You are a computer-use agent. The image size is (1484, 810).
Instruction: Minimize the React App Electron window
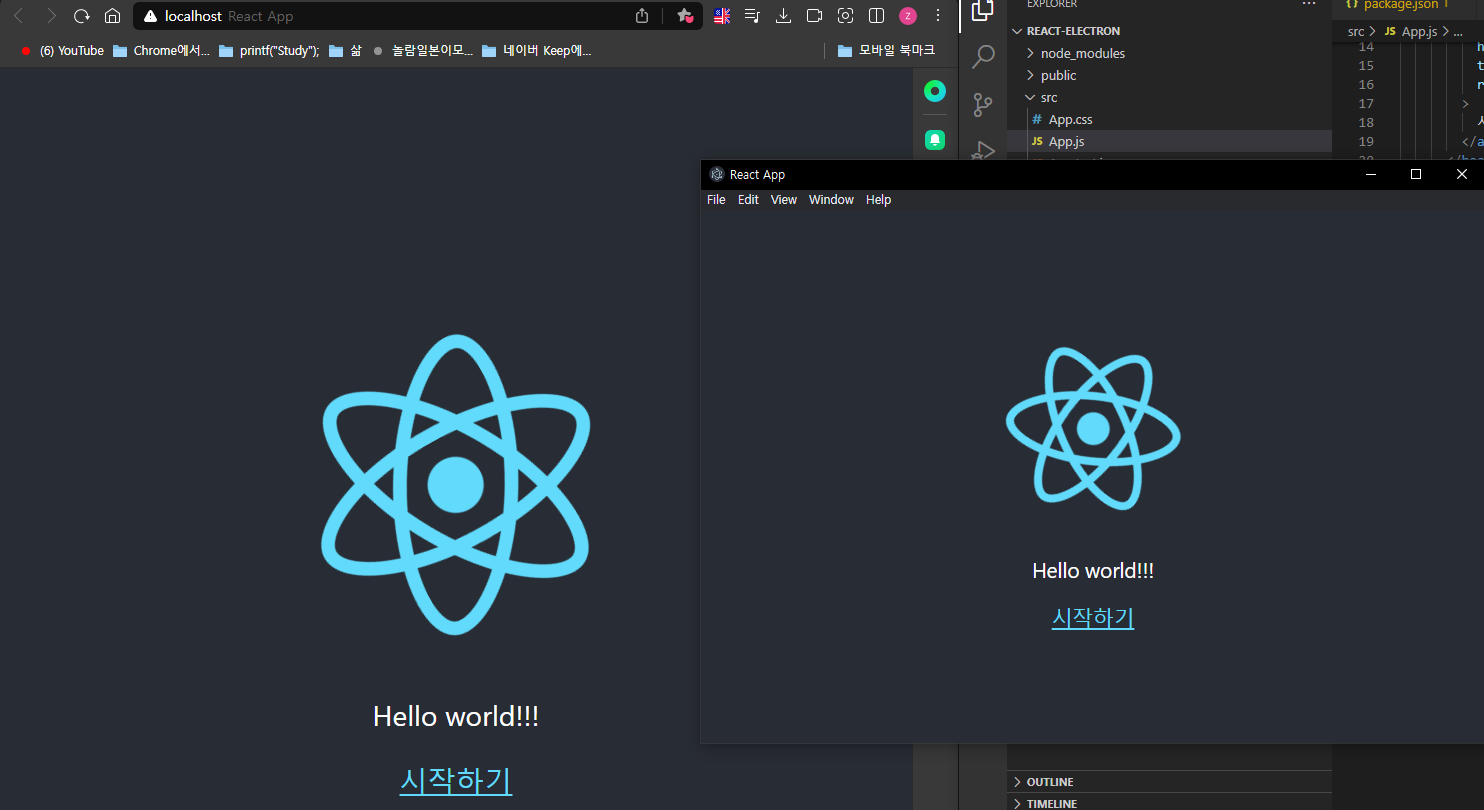point(1371,174)
